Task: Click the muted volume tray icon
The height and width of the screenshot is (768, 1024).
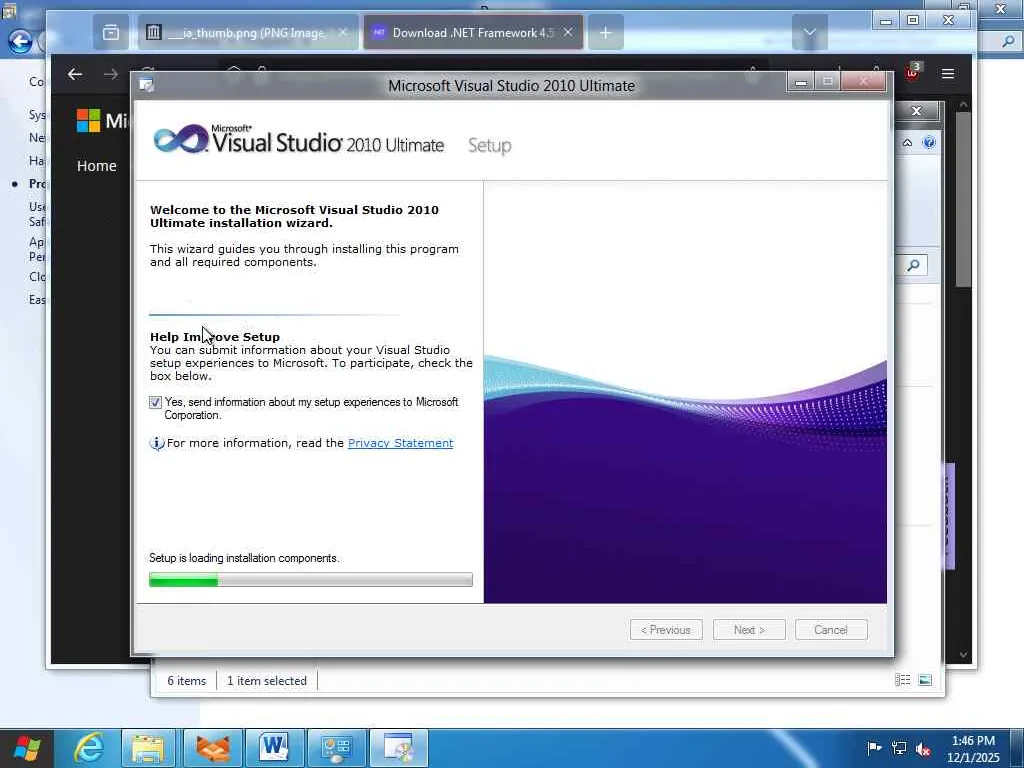Action: (x=923, y=748)
